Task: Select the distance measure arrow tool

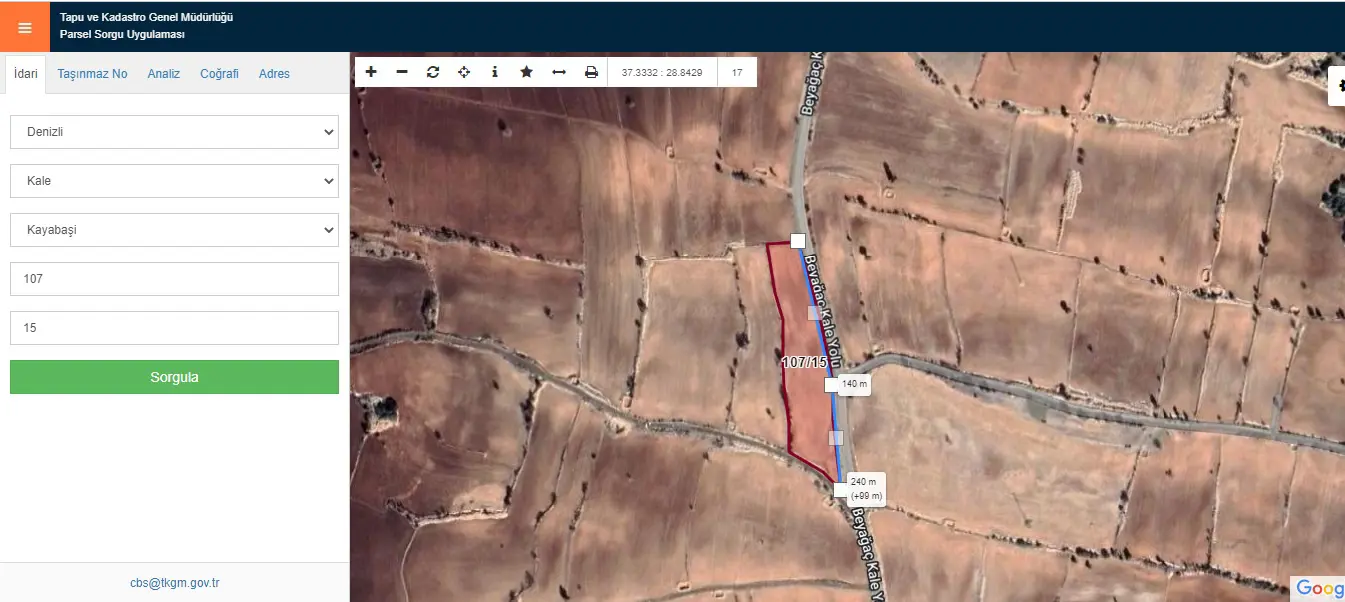Action: click(x=559, y=72)
